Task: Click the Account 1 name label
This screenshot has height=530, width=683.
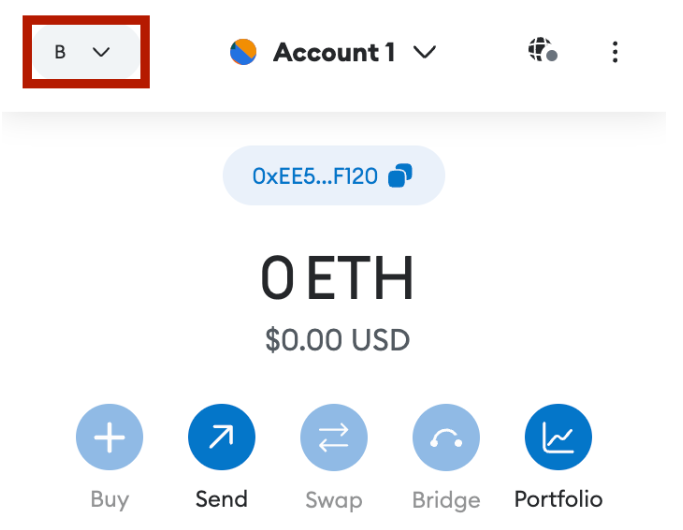Action: 334,52
